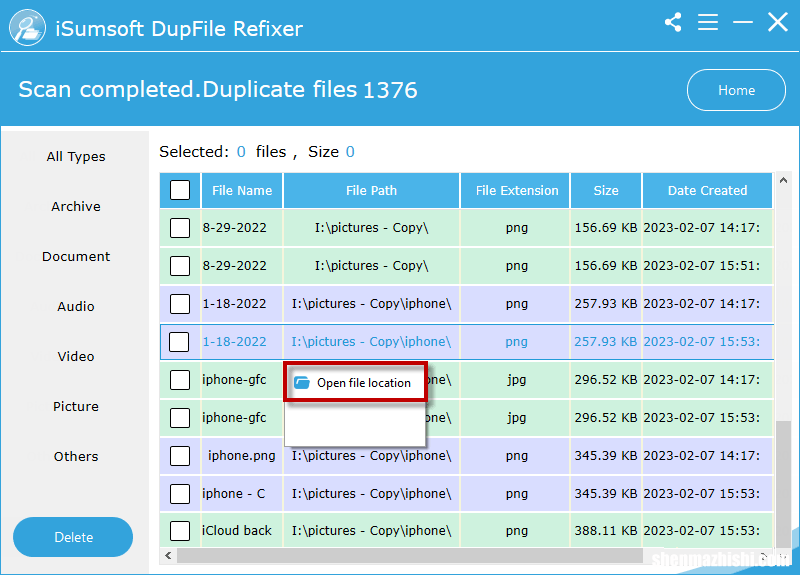Viewport: 800px width, 575px height.
Task: Go back to Home
Action: [736, 90]
